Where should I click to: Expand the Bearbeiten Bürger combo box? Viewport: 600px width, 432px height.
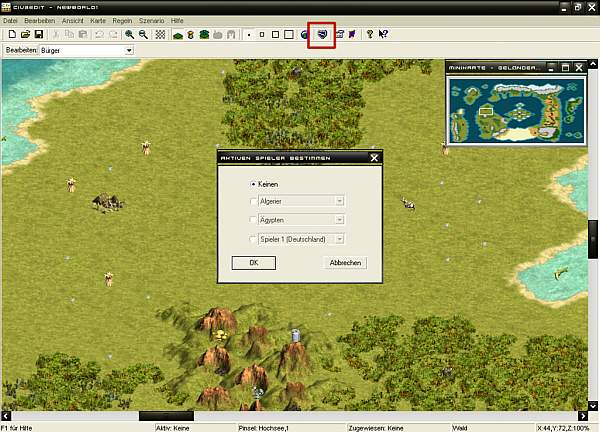pos(129,50)
